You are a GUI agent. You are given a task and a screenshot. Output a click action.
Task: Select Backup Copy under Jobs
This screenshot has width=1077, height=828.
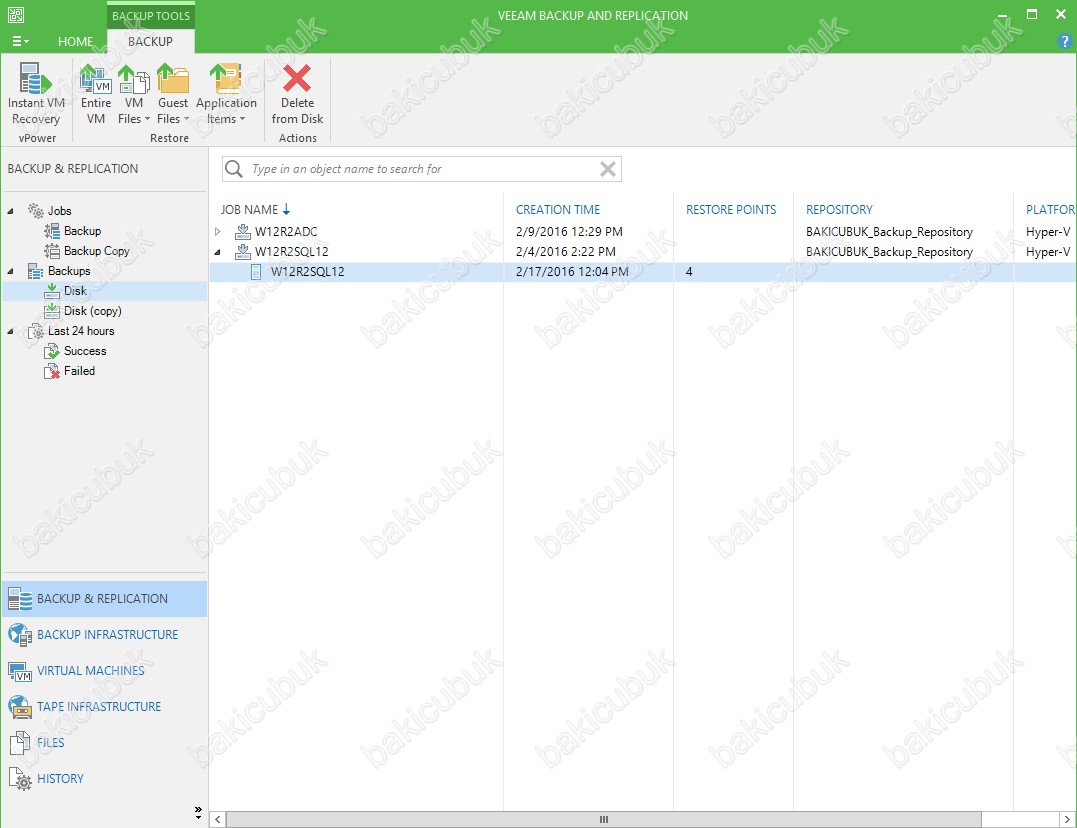point(97,251)
